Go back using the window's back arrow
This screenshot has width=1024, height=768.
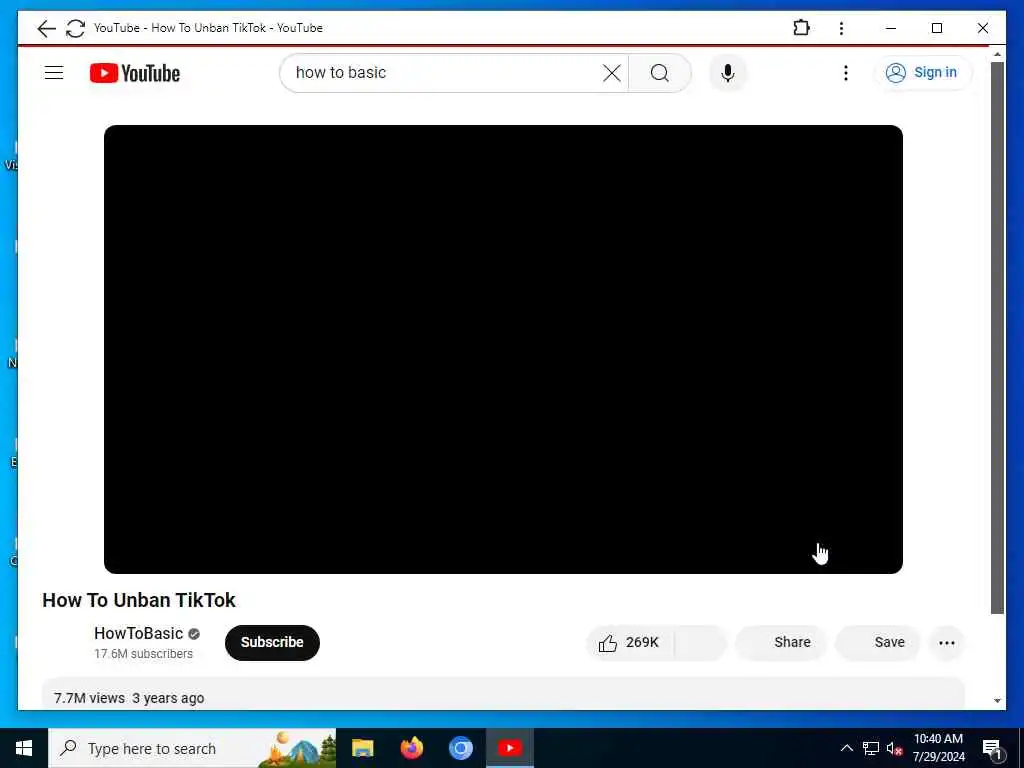coord(46,28)
